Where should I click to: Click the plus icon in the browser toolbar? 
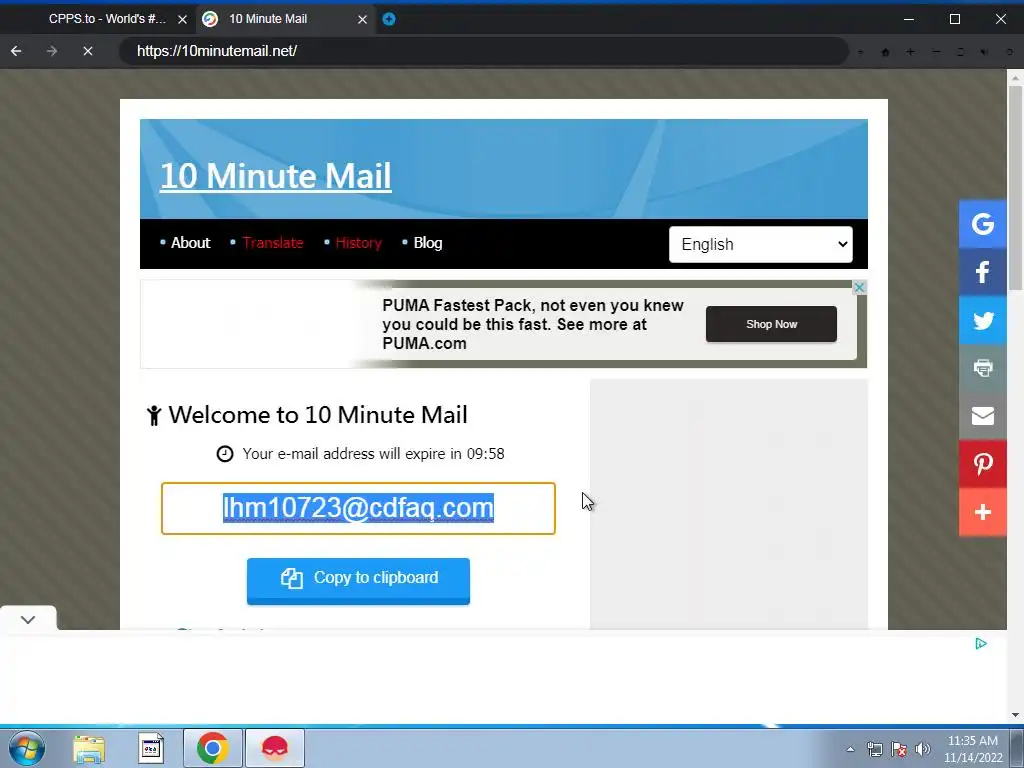(910, 52)
